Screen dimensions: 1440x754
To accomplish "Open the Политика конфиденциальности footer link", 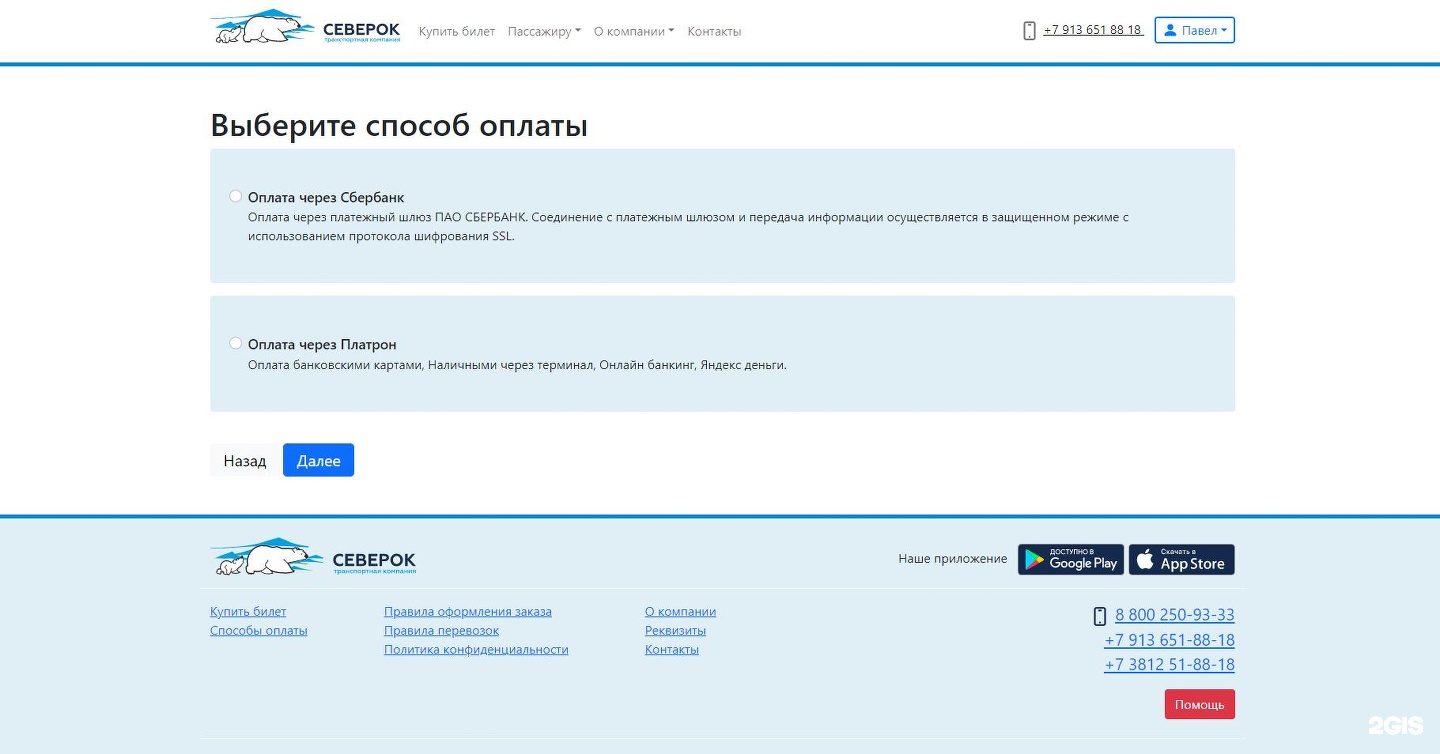I will (x=476, y=650).
